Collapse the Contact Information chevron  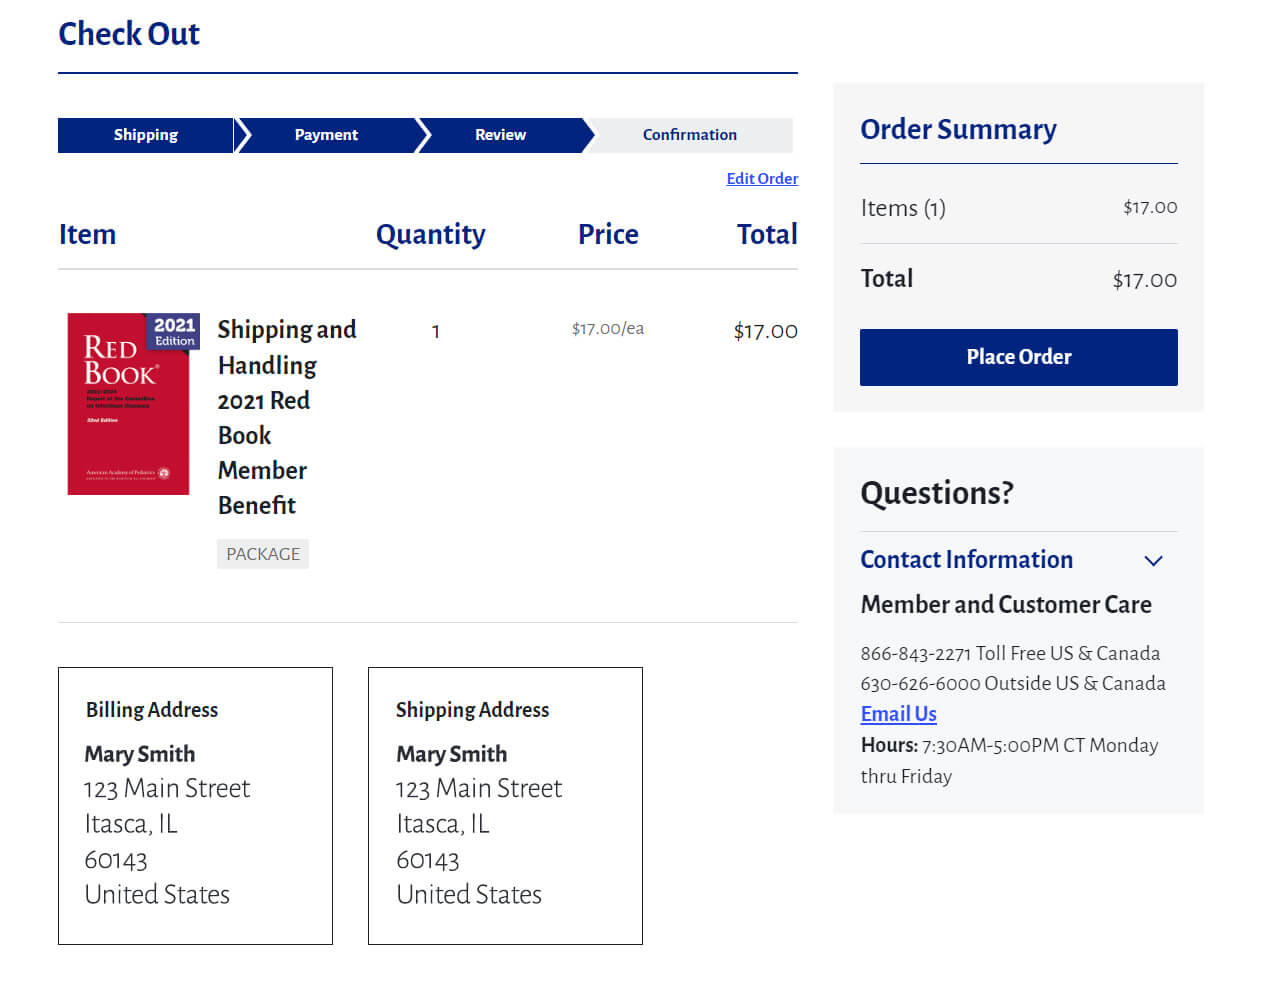click(1153, 561)
